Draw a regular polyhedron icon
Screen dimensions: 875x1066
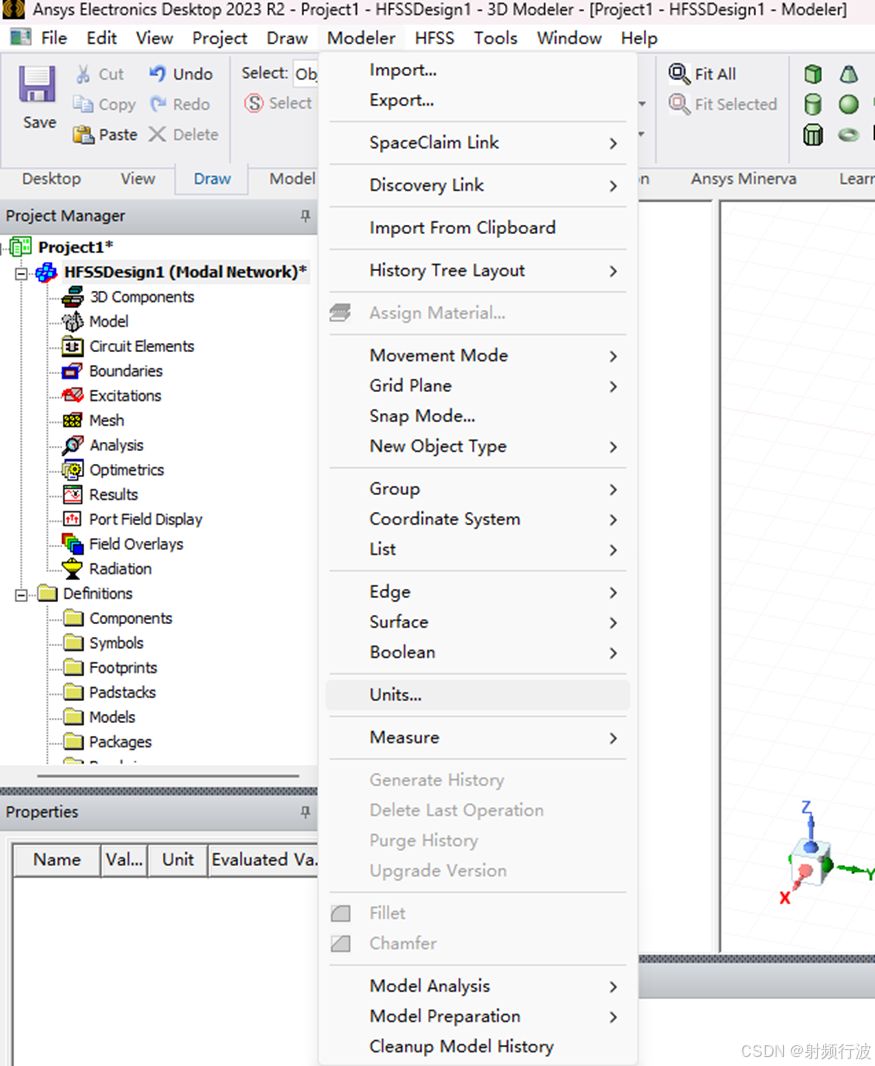pyautogui.click(x=813, y=135)
